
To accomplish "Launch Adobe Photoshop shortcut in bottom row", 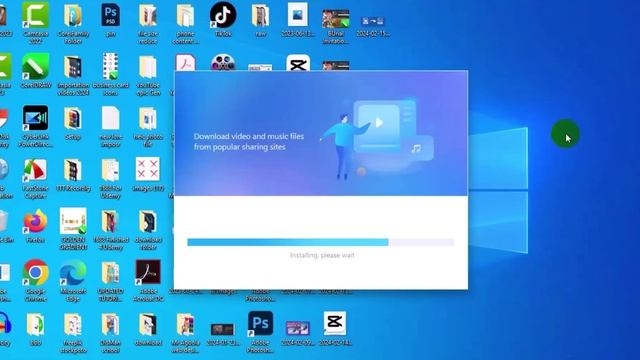I will 260,324.
